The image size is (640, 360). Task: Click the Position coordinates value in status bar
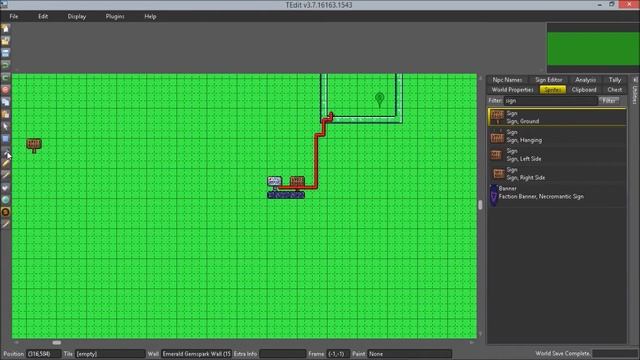tap(43, 354)
